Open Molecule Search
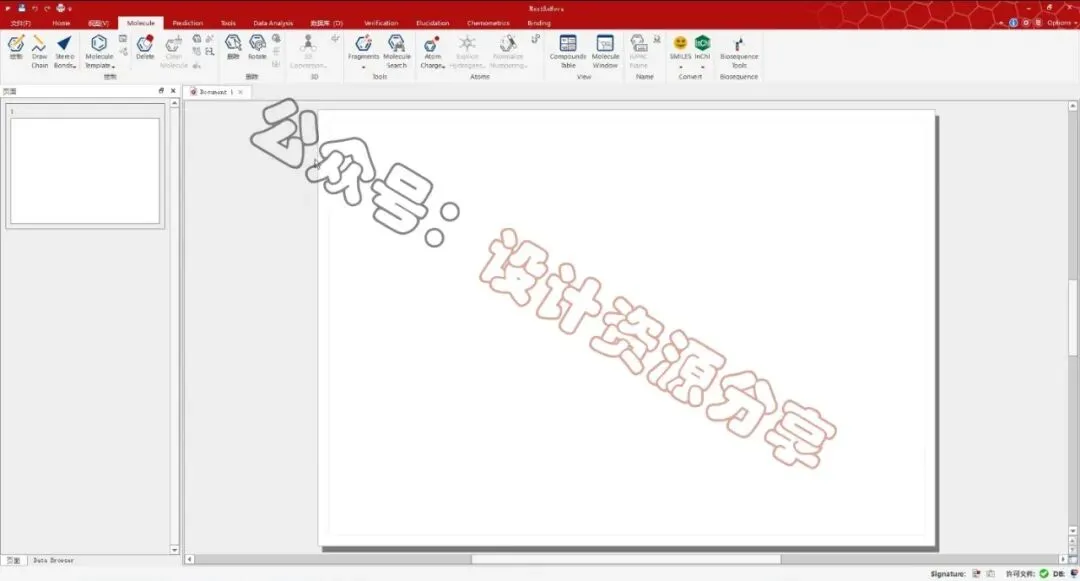This screenshot has height=581, width=1080. [x=397, y=52]
